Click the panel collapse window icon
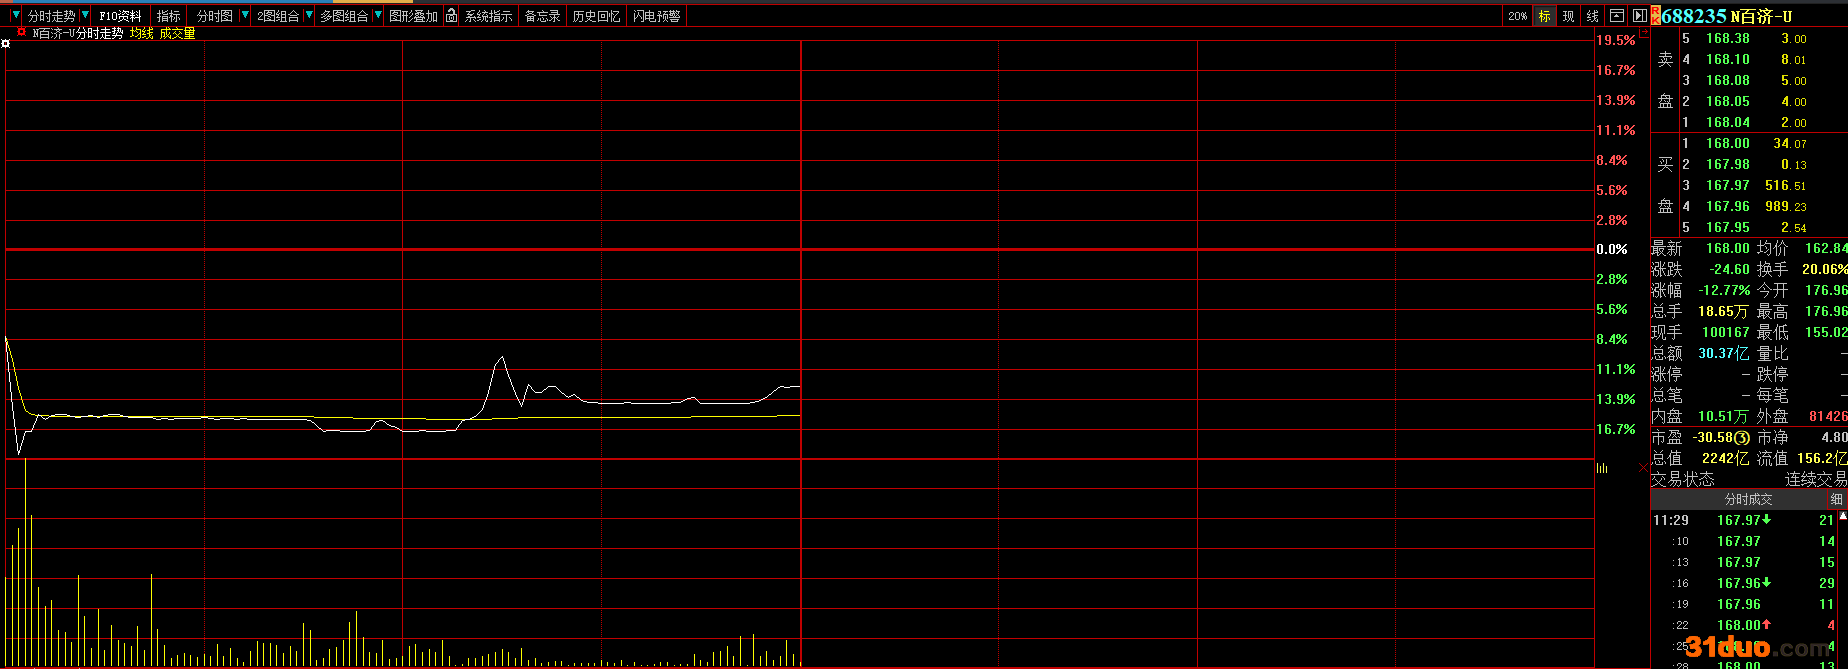Image resolution: width=1848 pixels, height=669 pixels. point(1618,16)
